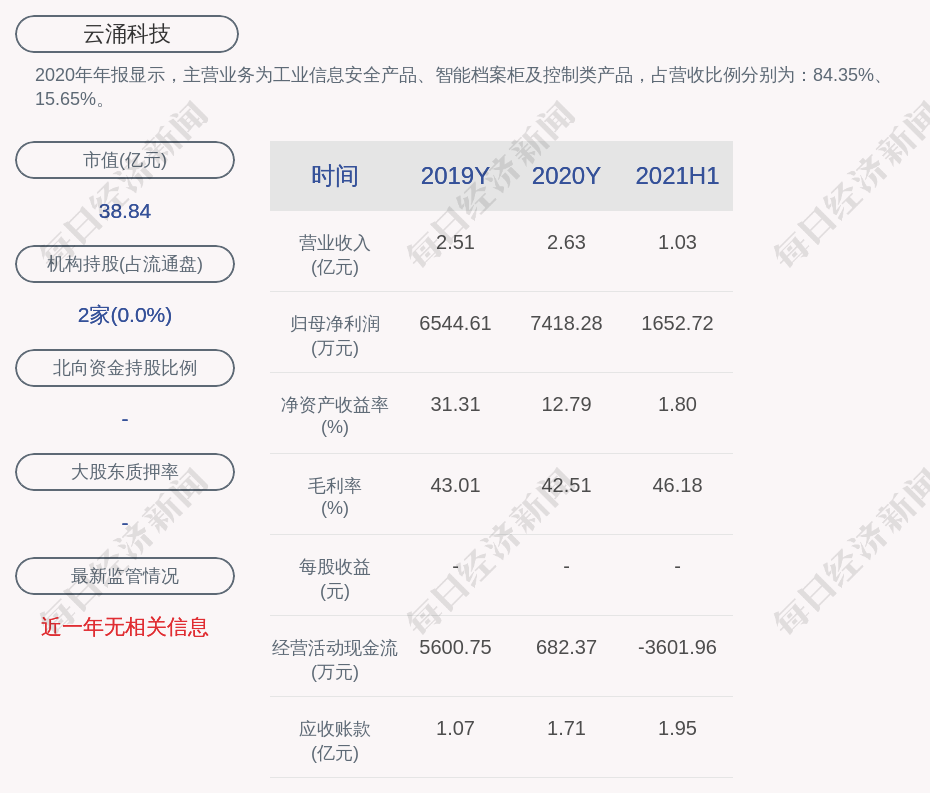Image resolution: width=930 pixels, height=793 pixels.
Task: Click the receivables value 1.95
Action: [677, 728]
